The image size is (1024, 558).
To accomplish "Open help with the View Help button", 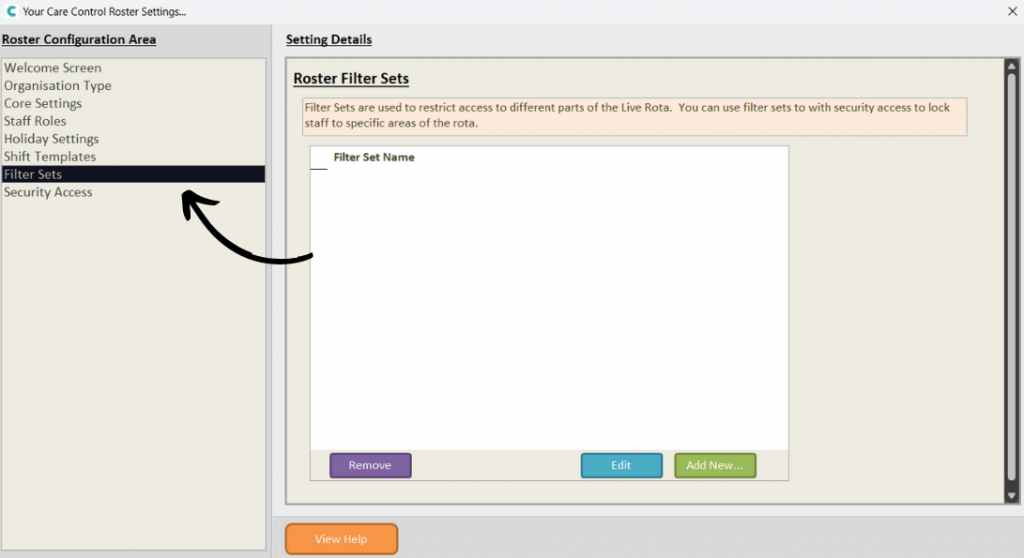I will [x=341, y=539].
